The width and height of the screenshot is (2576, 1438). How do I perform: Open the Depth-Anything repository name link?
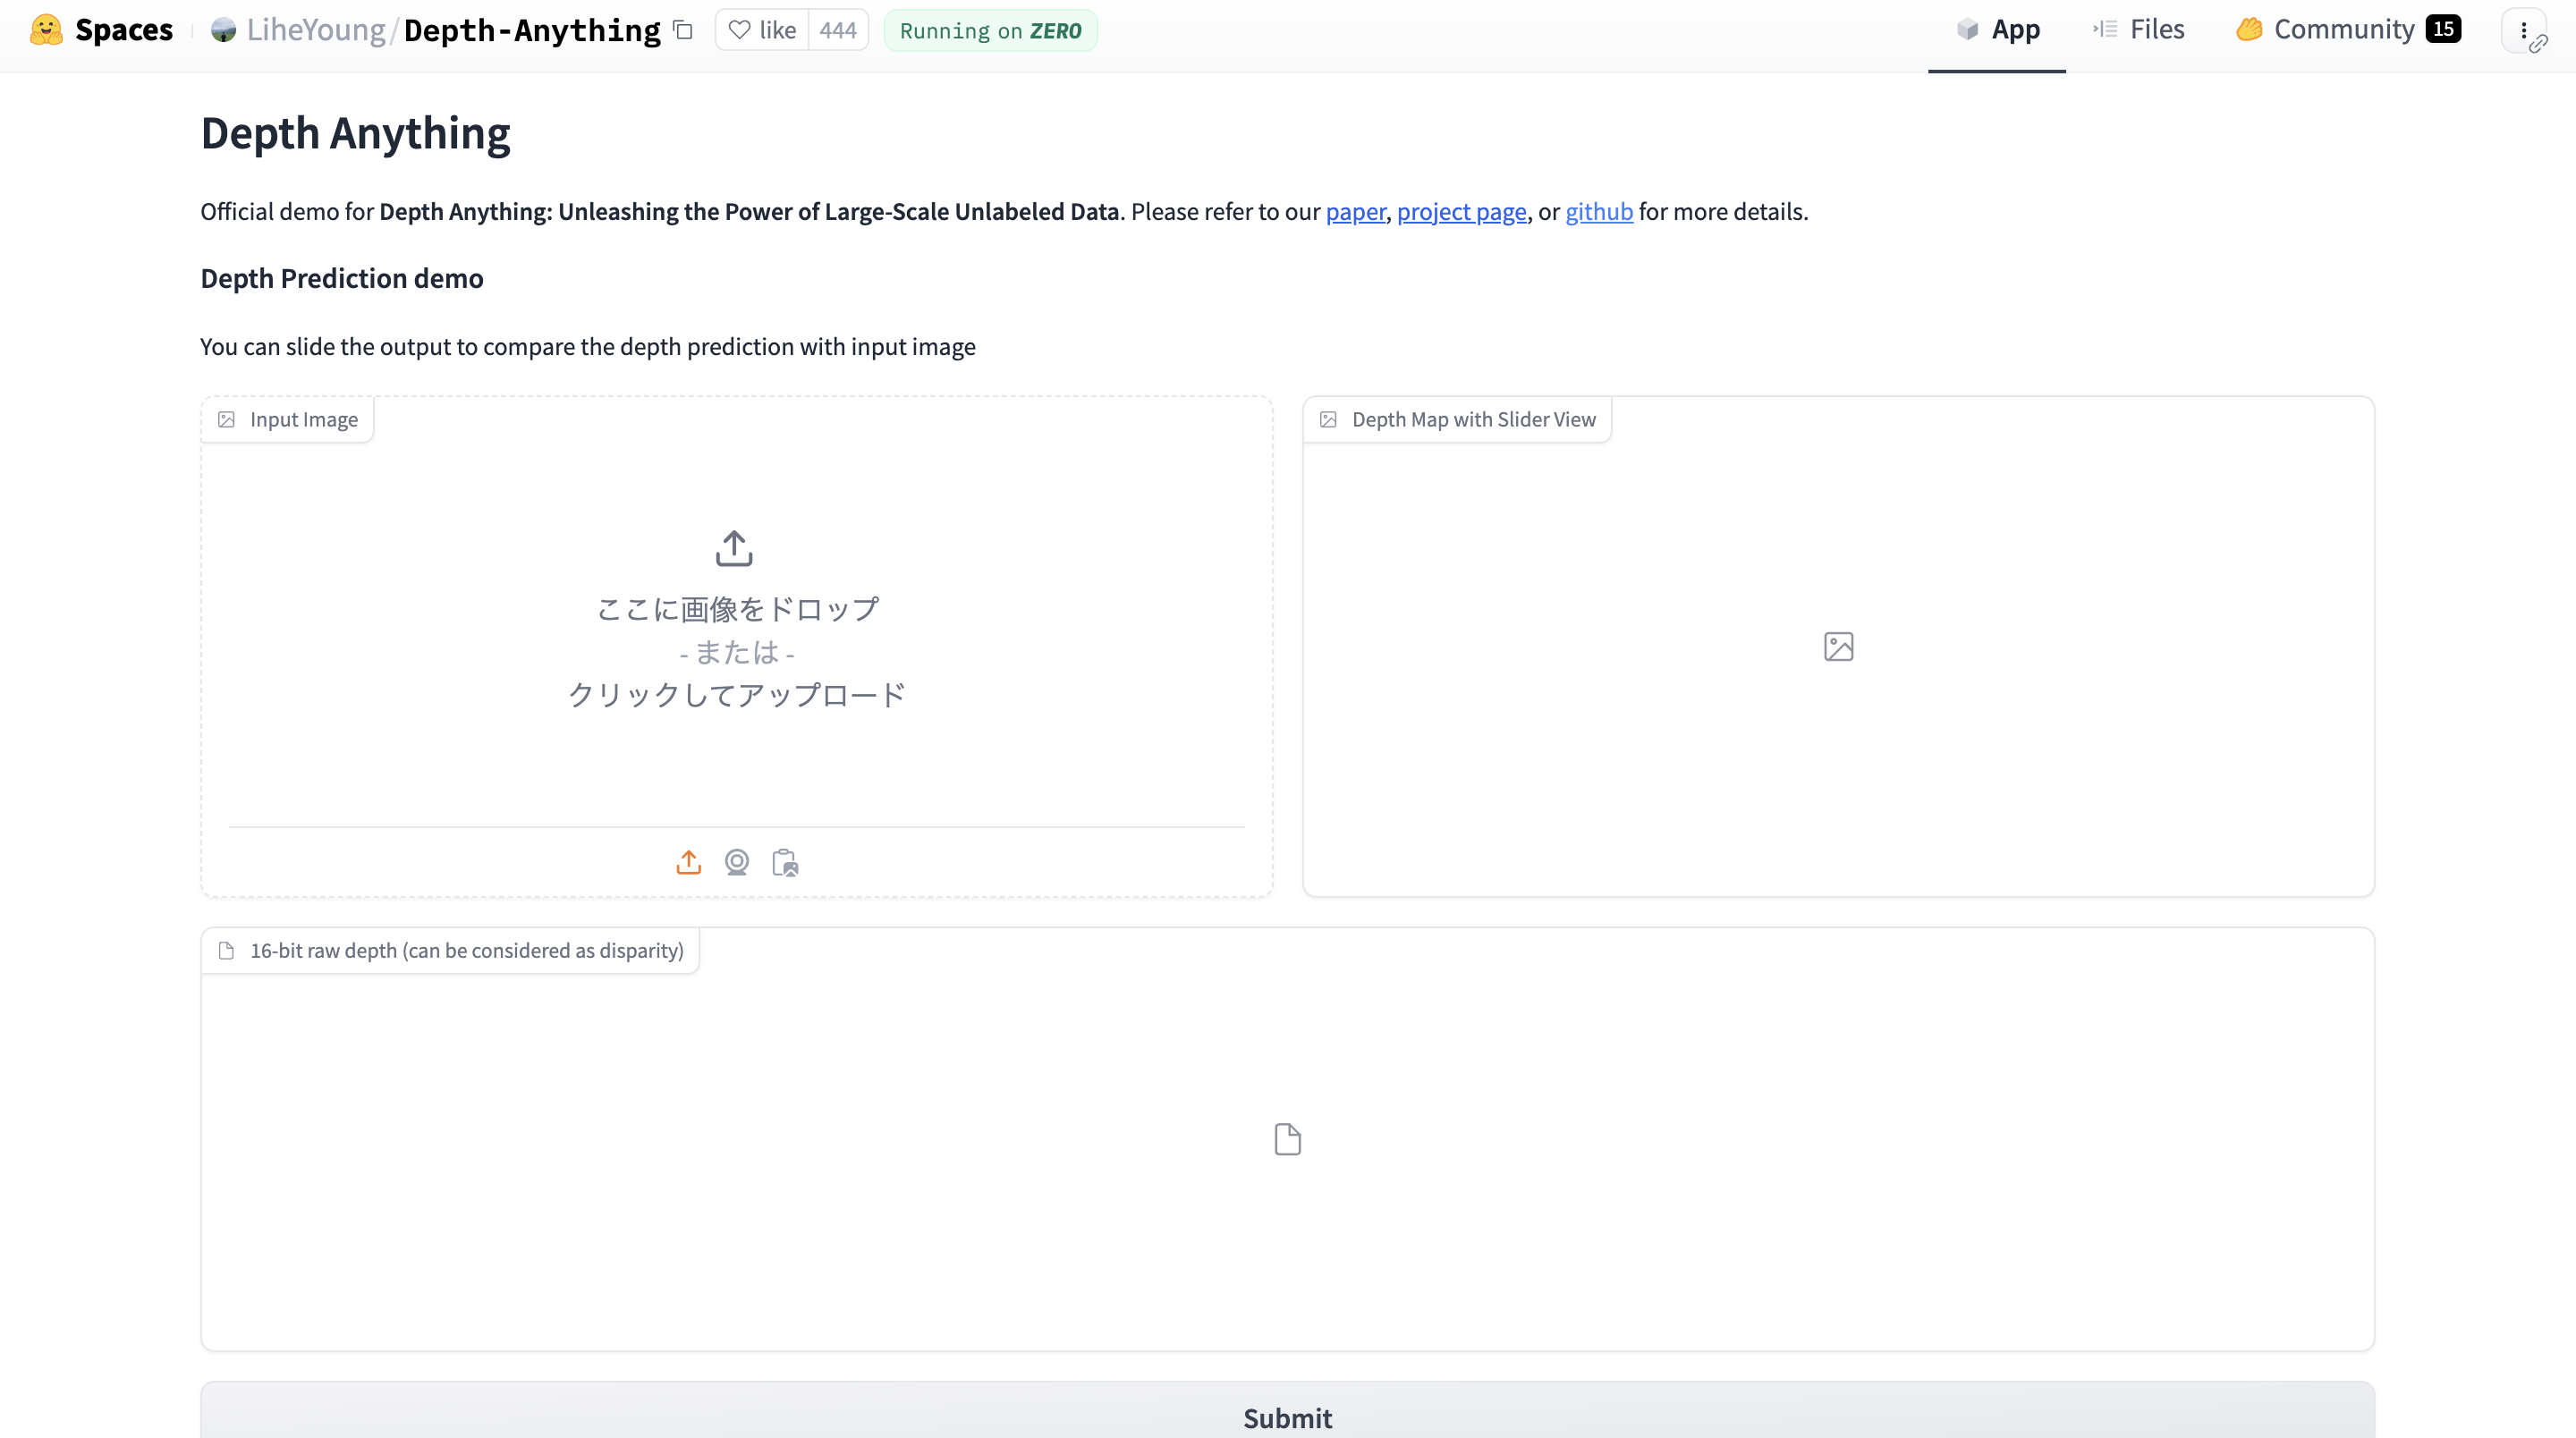point(532,30)
